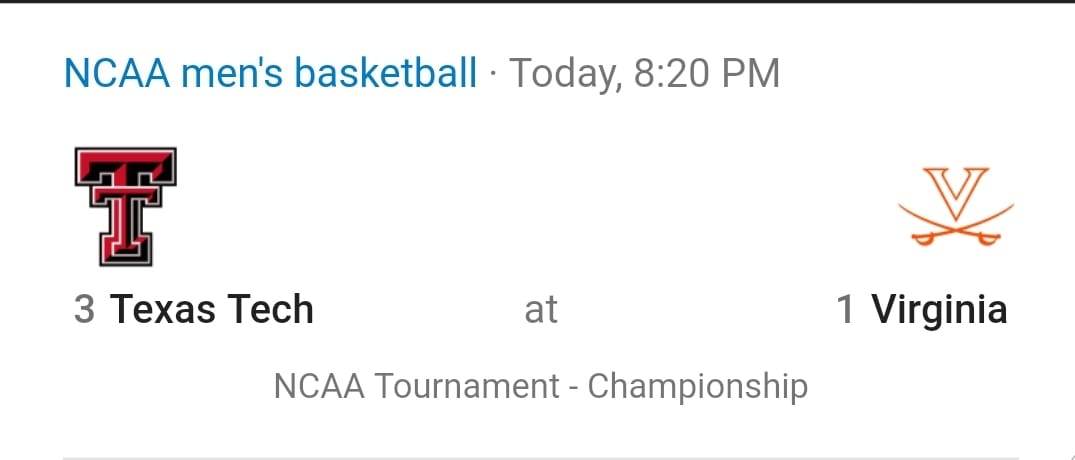Click the crossed sabres under the Virginia V
Image resolution: width=1075 pixels, height=460 pixels.
[956, 225]
